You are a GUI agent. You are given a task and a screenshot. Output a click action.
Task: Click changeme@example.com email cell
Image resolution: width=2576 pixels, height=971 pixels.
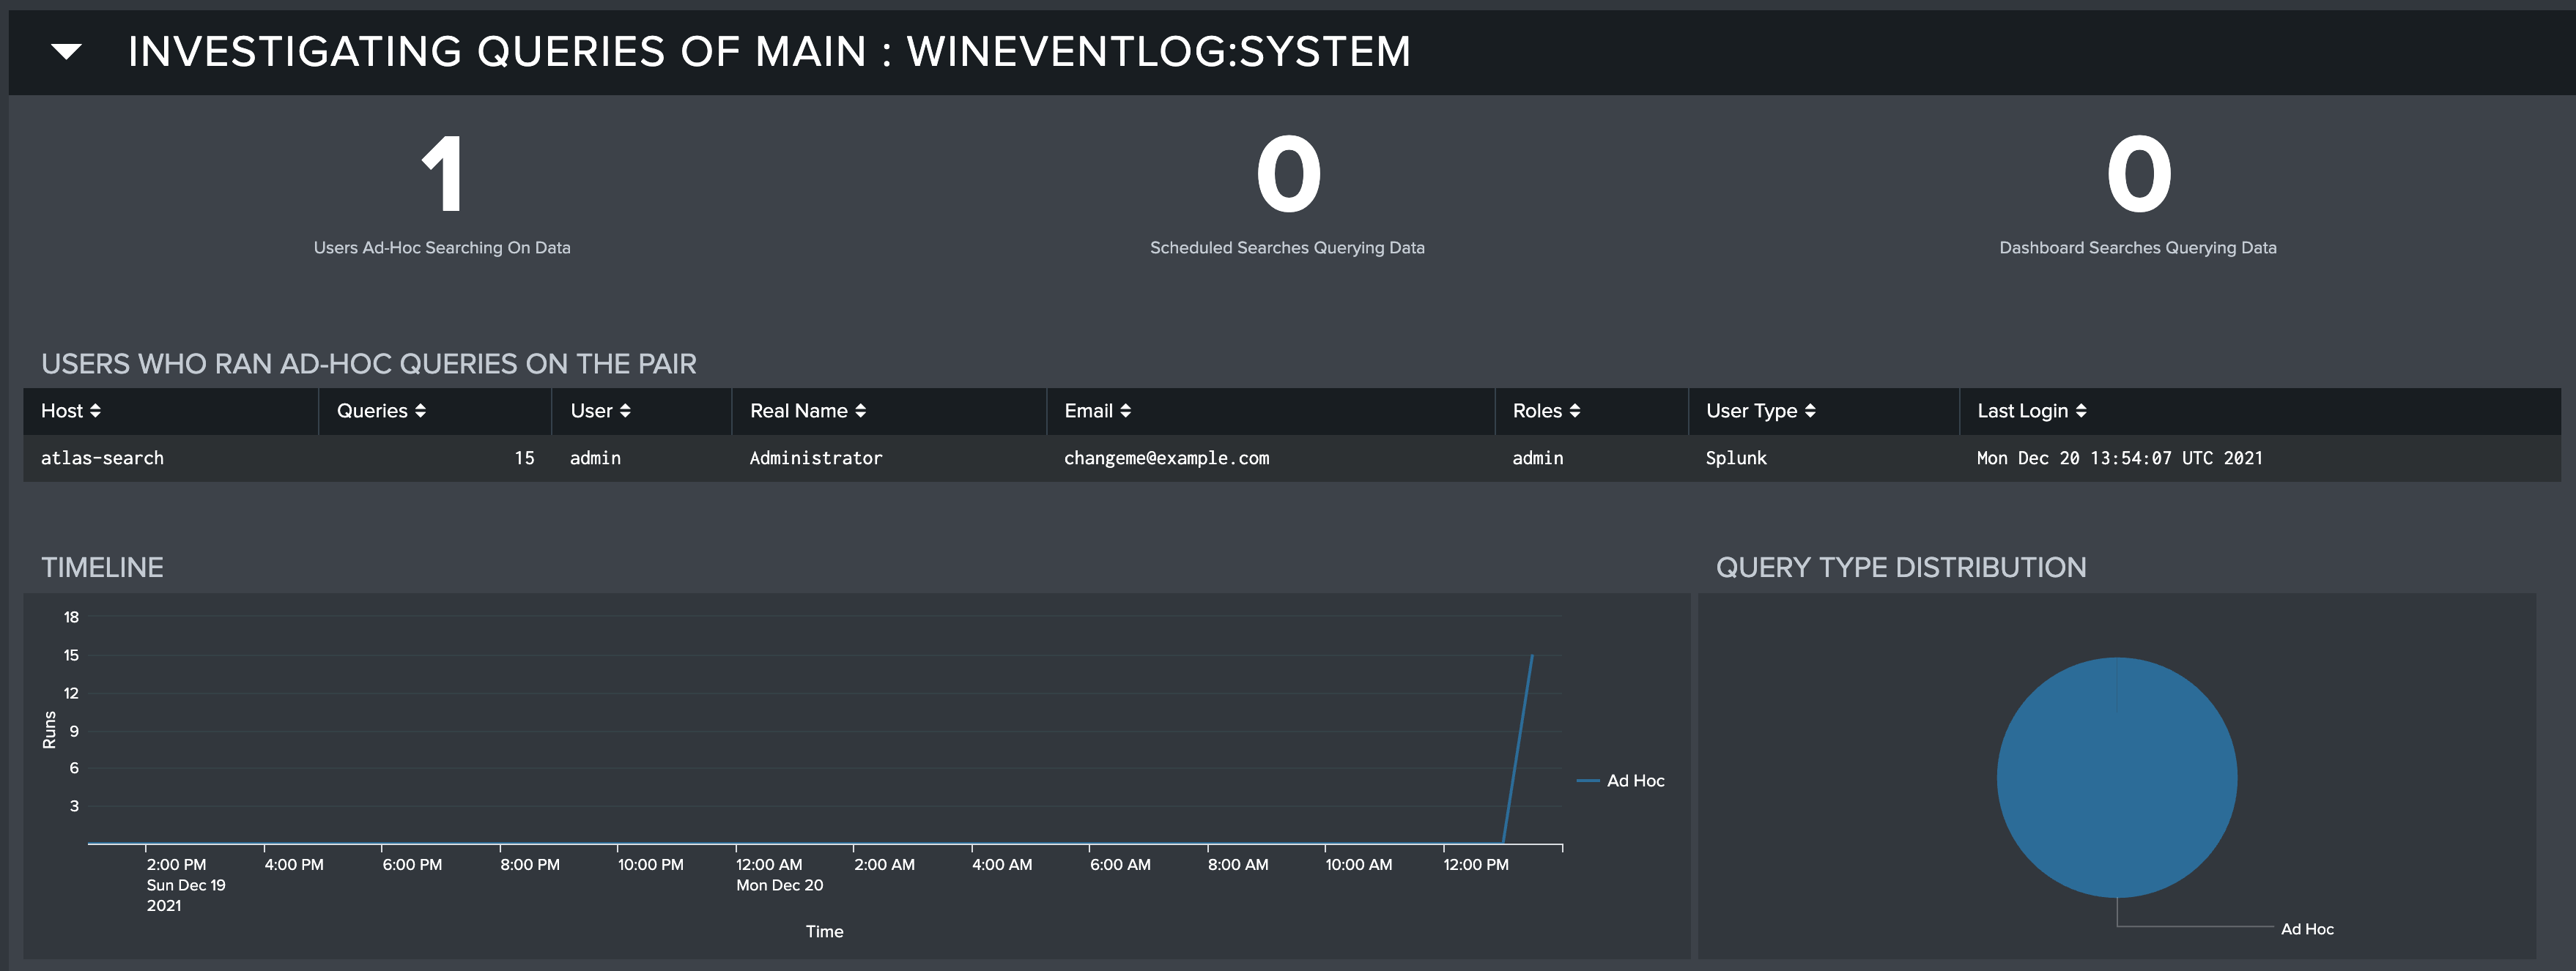(x=1166, y=458)
